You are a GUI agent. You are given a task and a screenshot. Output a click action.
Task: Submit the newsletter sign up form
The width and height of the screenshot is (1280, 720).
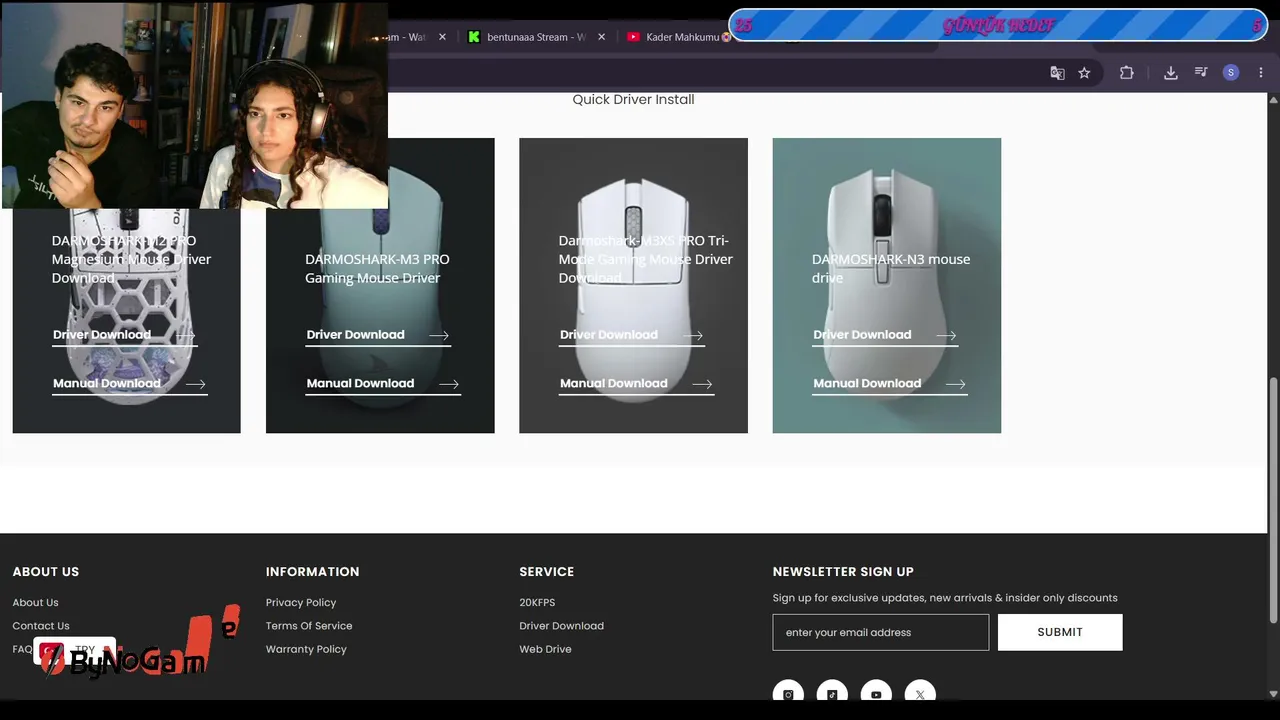tap(1060, 632)
